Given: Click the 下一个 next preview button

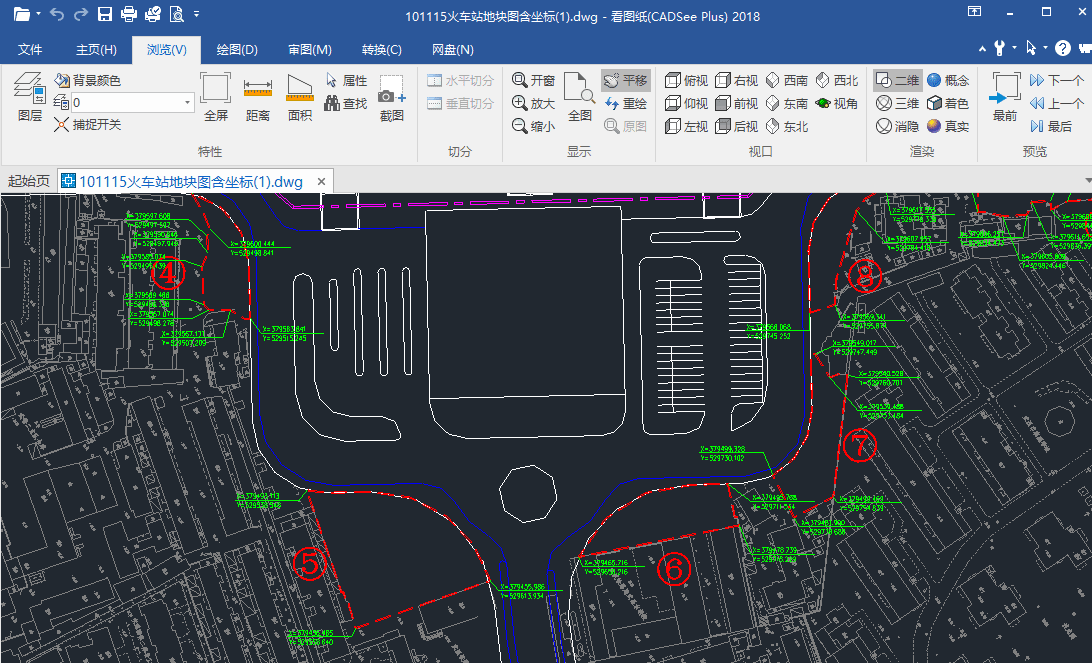Looking at the screenshot, I should (1057, 80).
